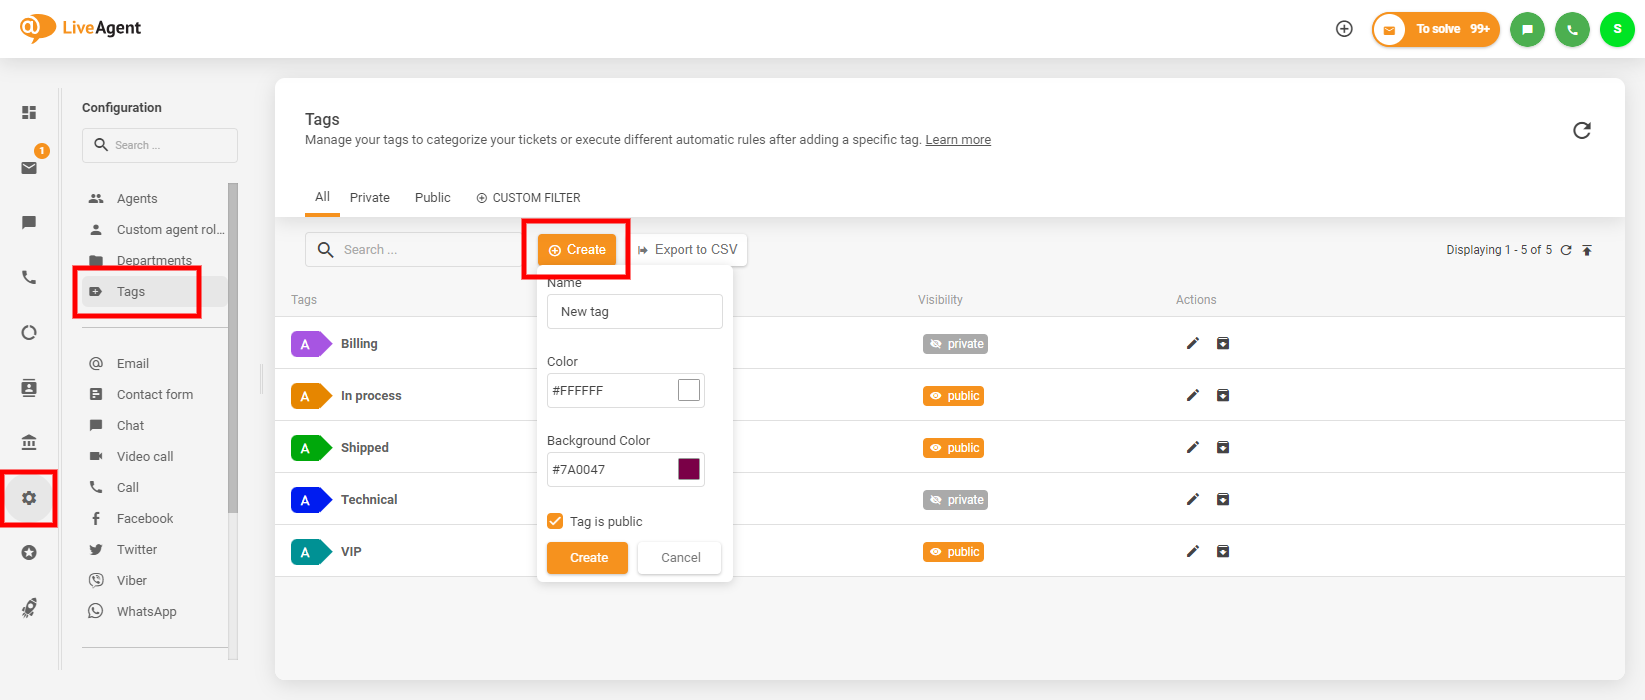The image size is (1645, 700).
Task: Open the To solve 99+ ticket dropdown
Action: [x=1435, y=29]
